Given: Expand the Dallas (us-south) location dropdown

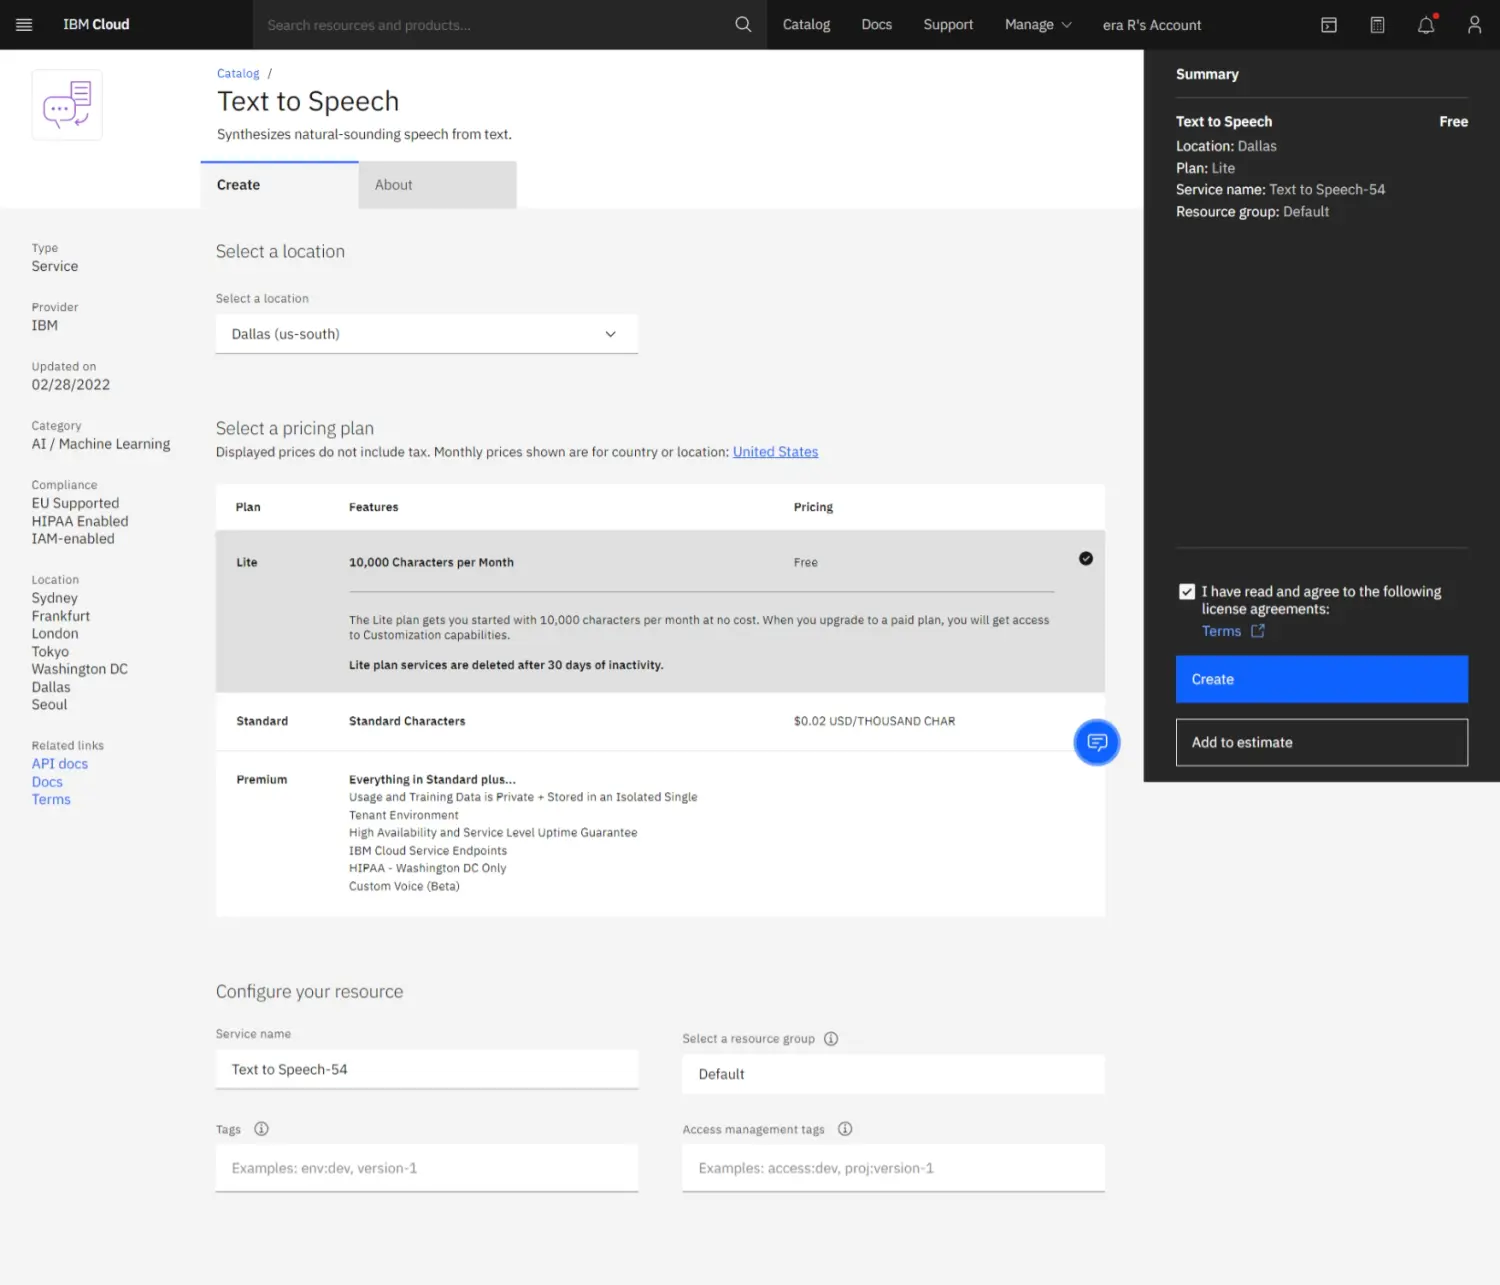Looking at the screenshot, I should click(x=426, y=334).
